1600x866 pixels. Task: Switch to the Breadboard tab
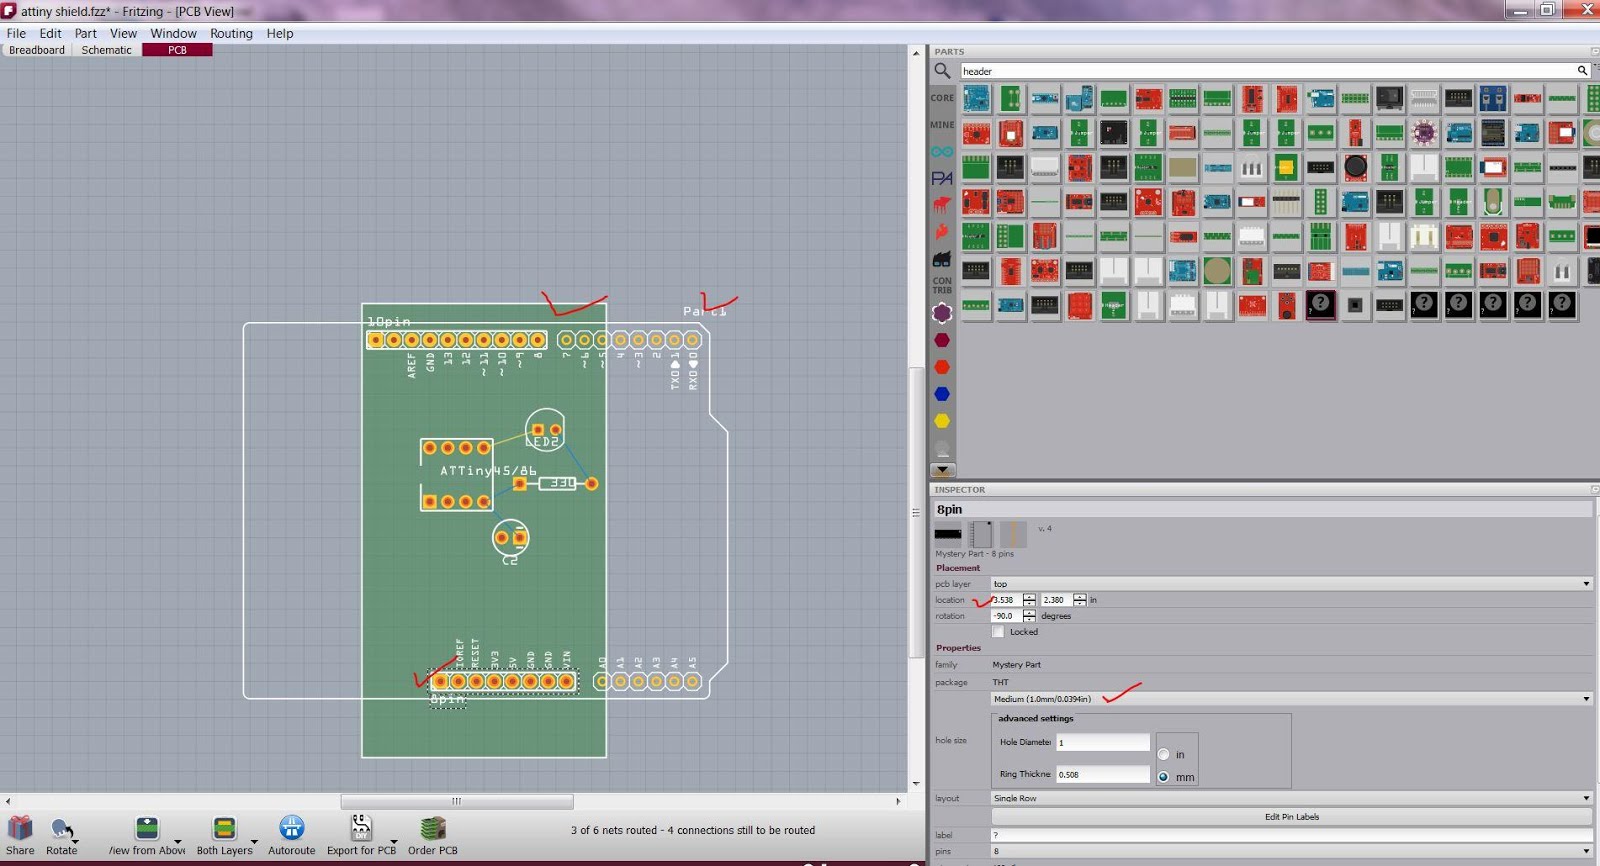(x=37, y=50)
